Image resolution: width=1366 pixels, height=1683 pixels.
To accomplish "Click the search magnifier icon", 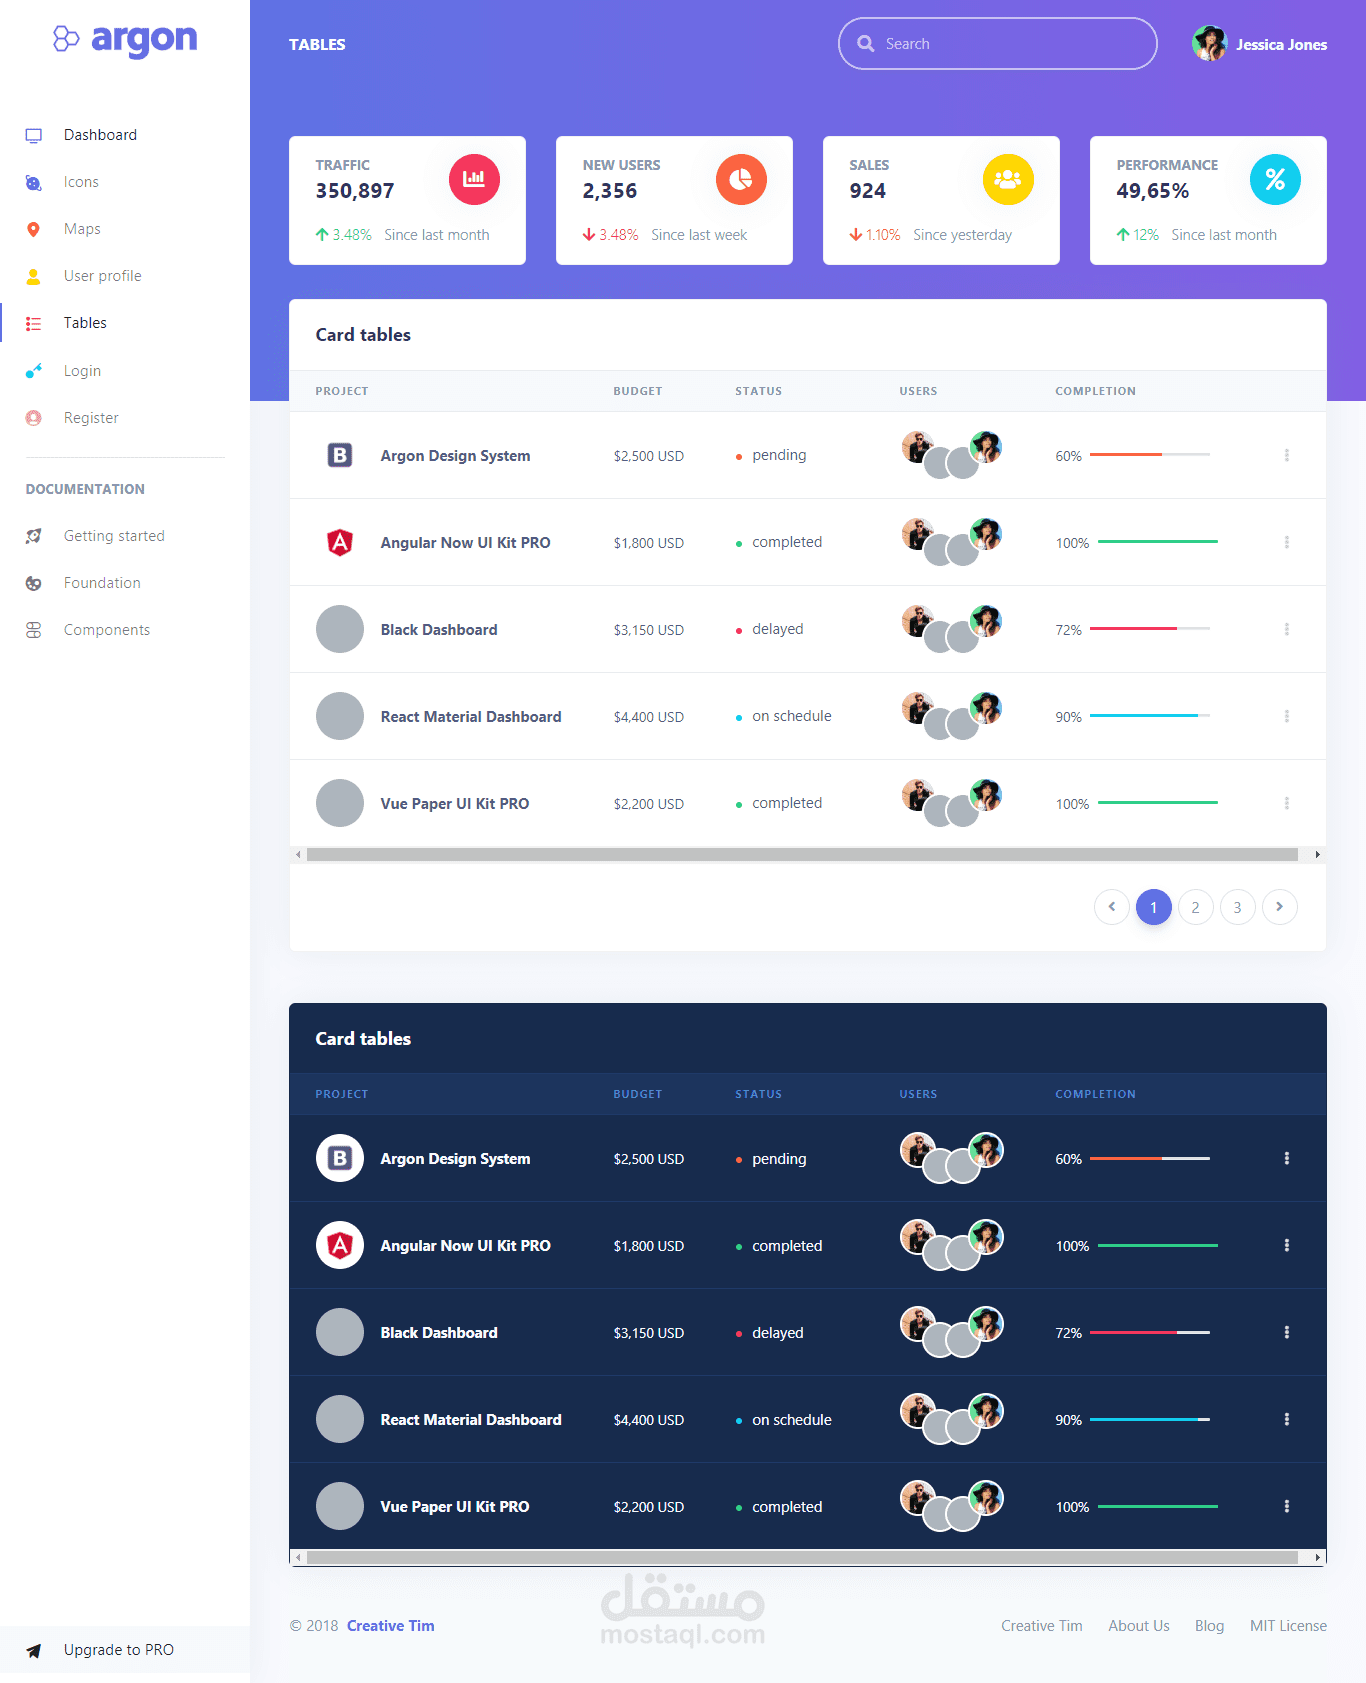I will pyautogui.click(x=866, y=44).
